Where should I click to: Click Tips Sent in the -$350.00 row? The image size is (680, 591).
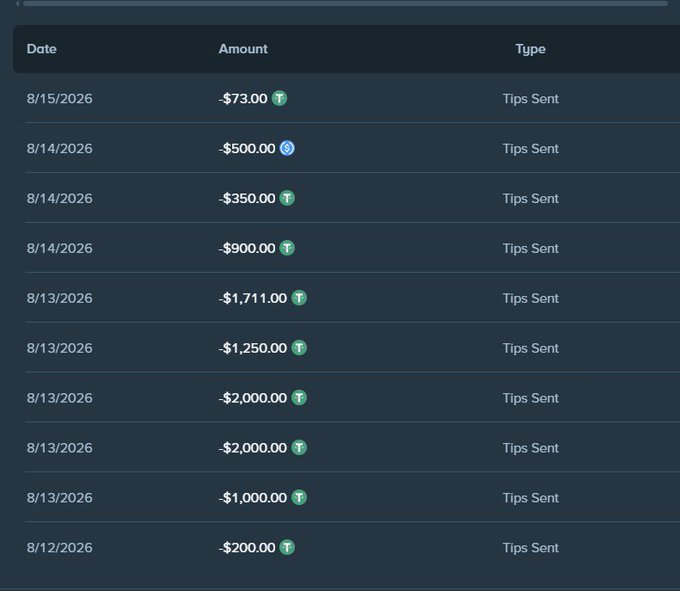[530, 199]
